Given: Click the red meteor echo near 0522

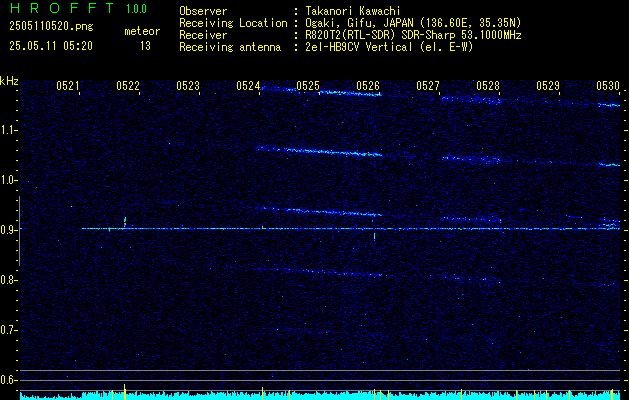Looking at the screenshot, I should click(125, 222).
